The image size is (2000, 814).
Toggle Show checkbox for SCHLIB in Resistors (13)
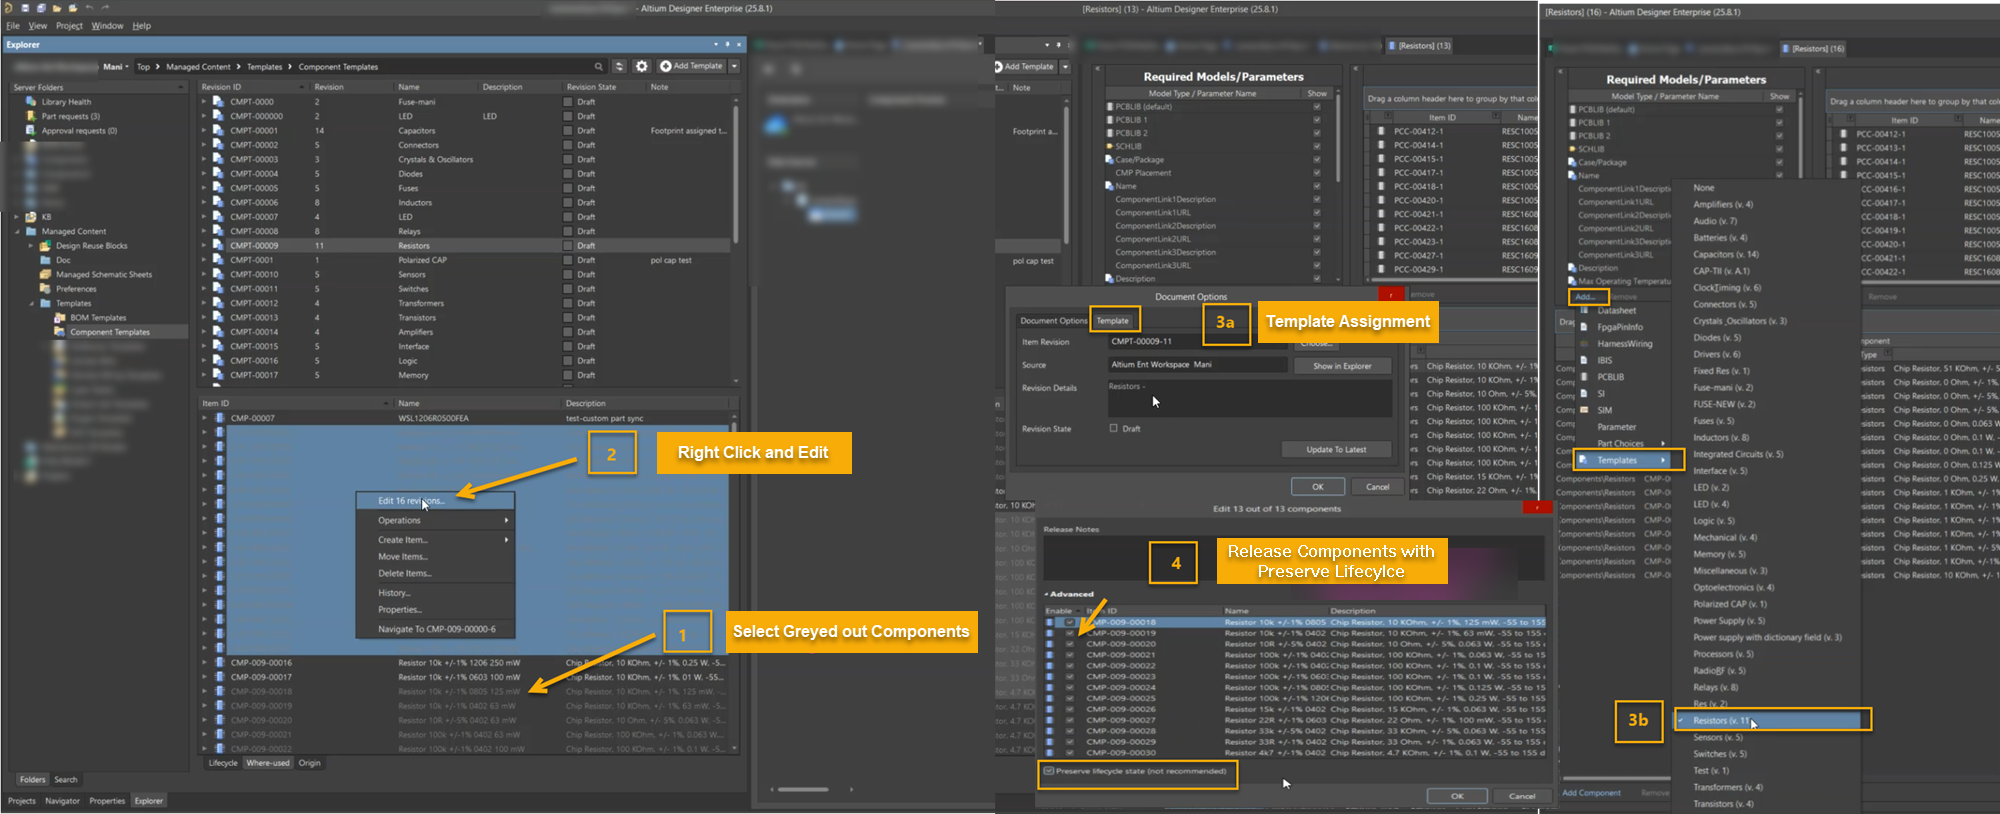point(1317,146)
